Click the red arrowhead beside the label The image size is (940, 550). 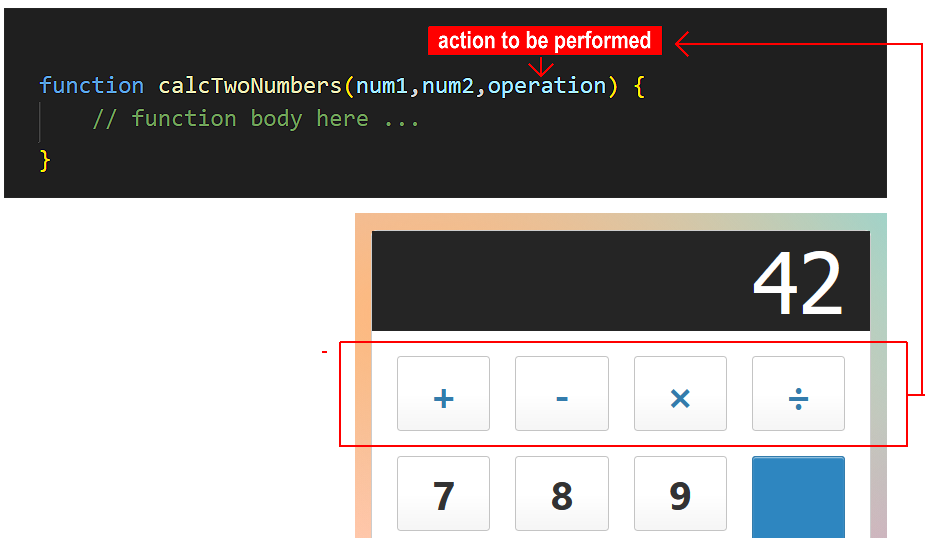coord(683,42)
